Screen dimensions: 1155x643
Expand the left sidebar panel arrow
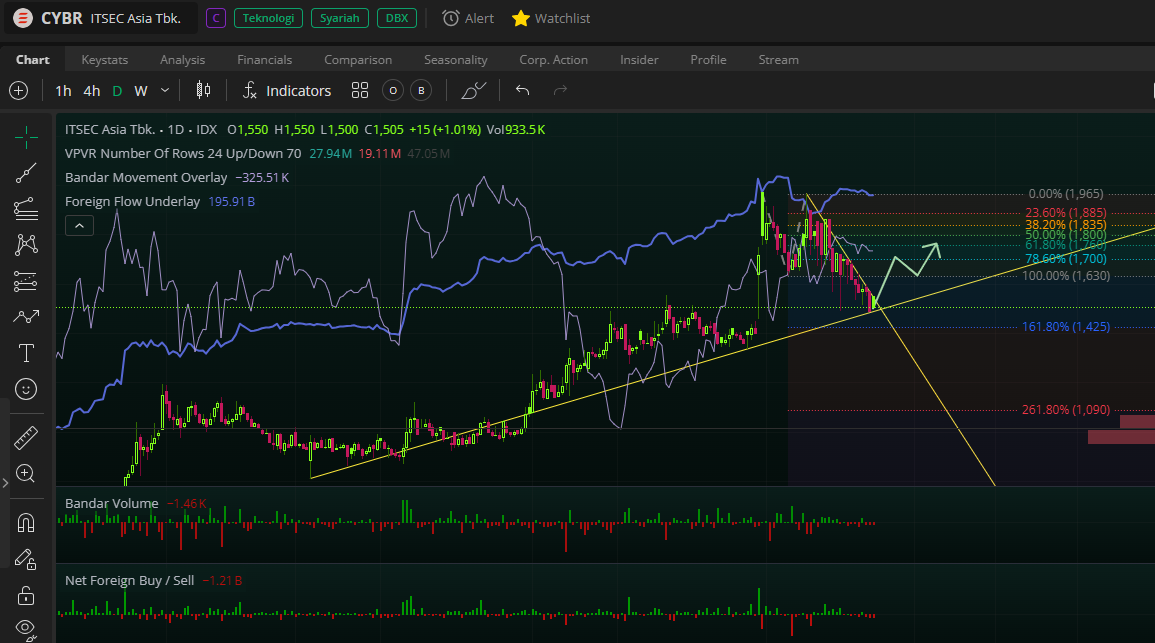[5, 483]
